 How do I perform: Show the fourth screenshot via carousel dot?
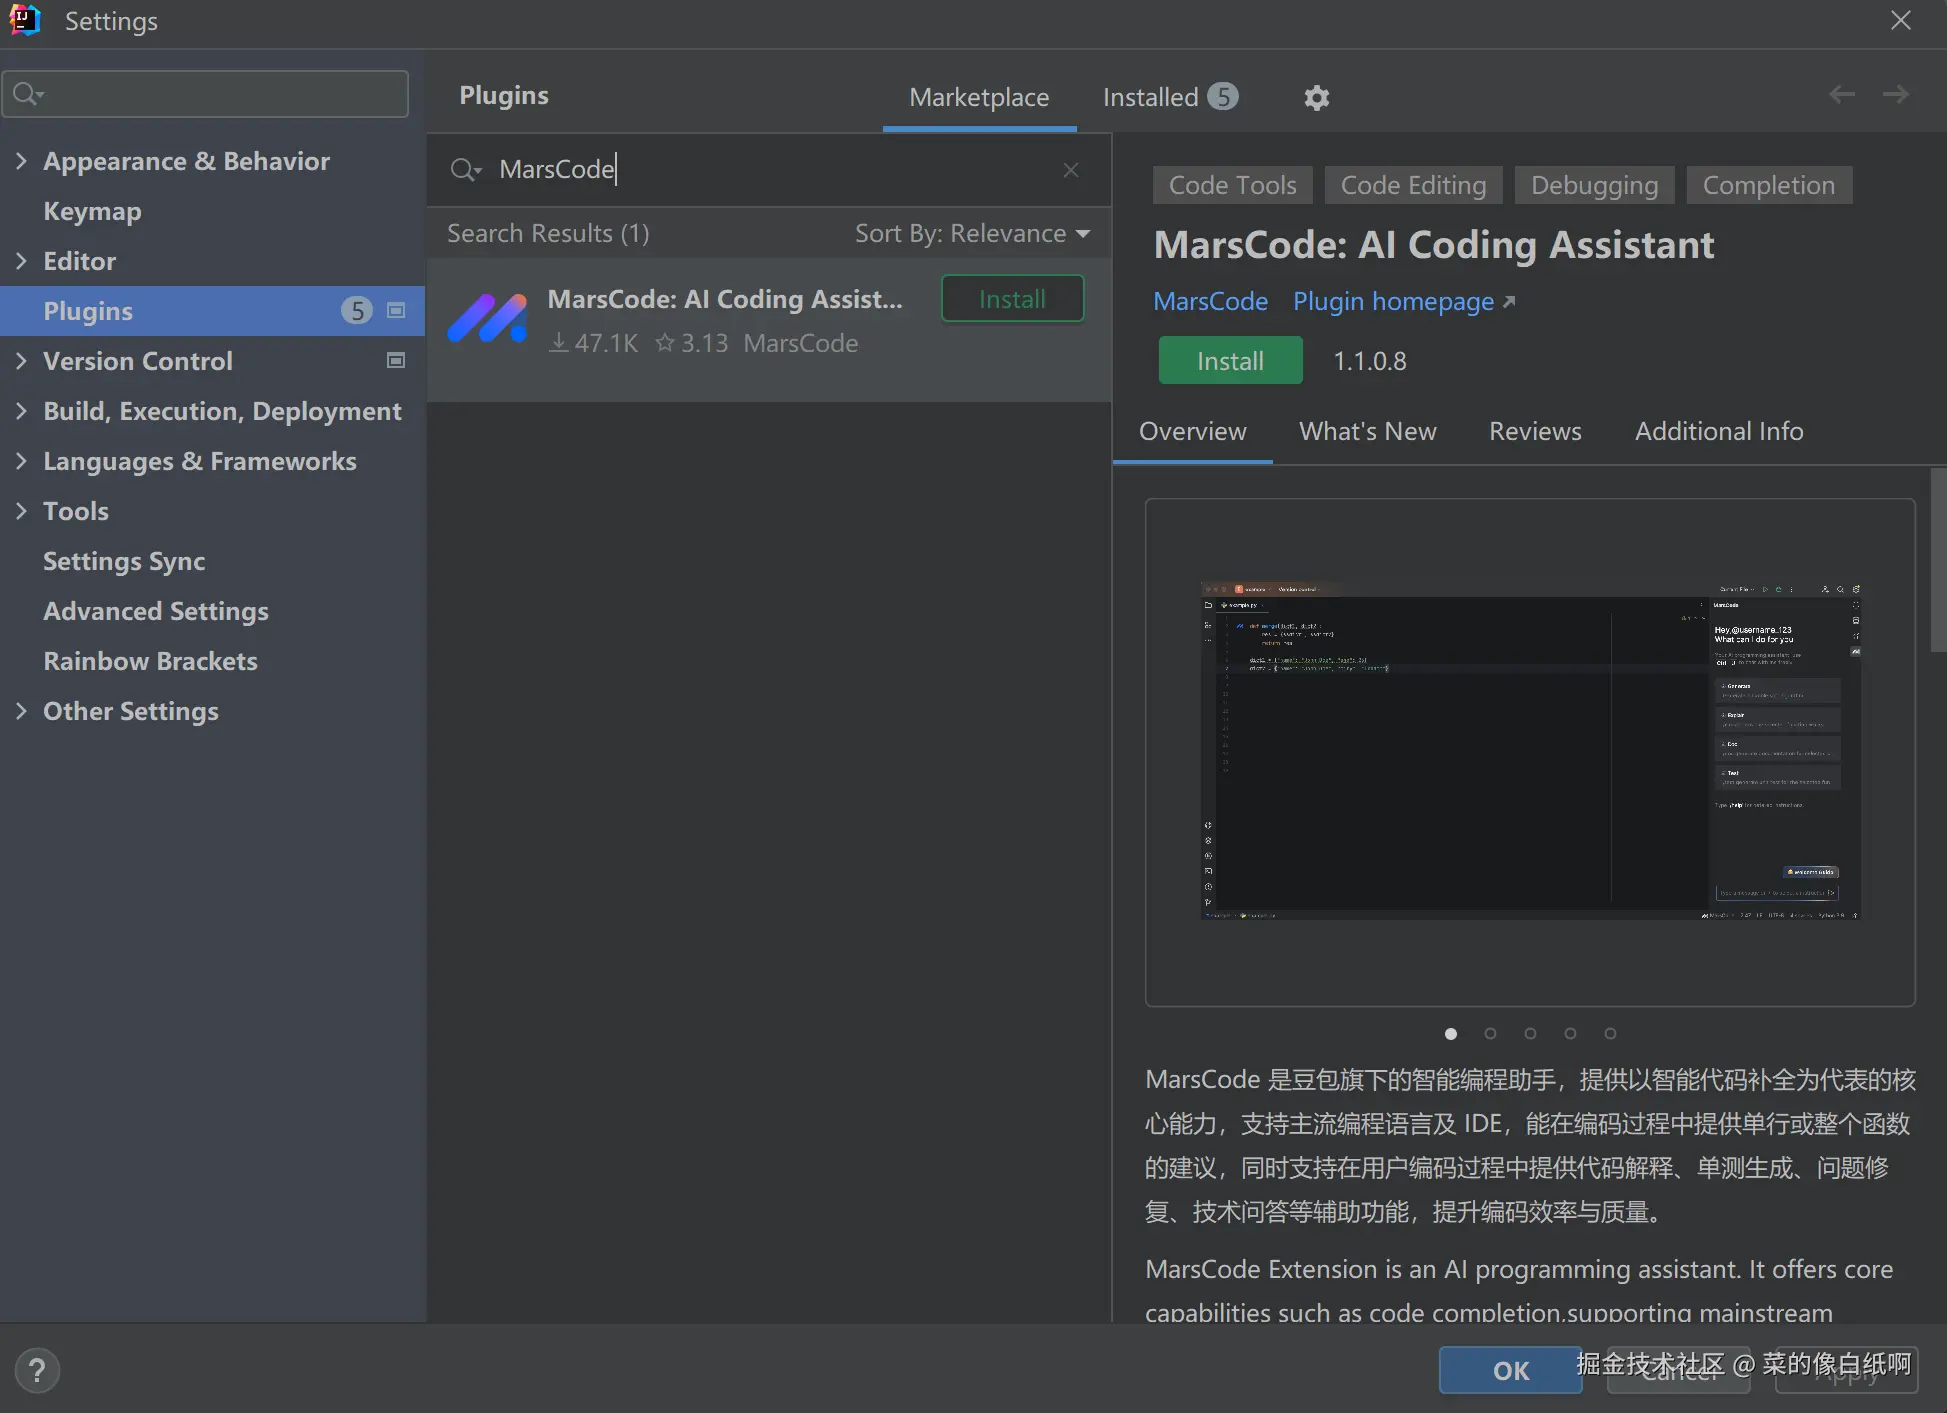(1570, 1034)
